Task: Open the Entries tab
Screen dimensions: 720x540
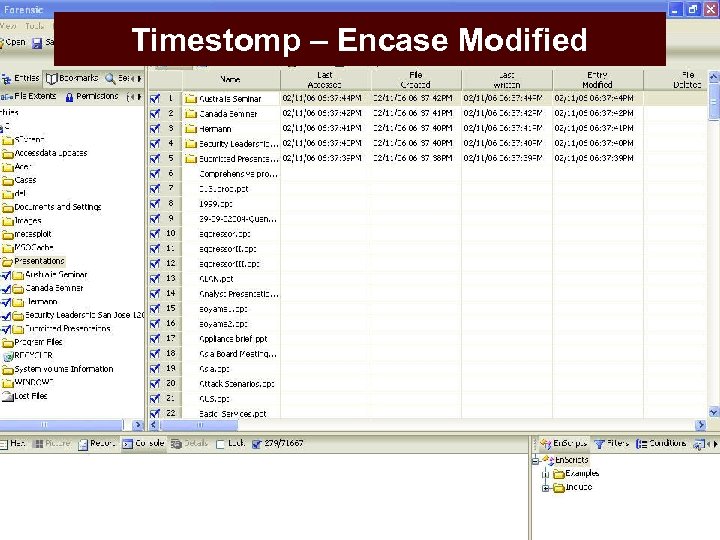Action: tap(20, 79)
